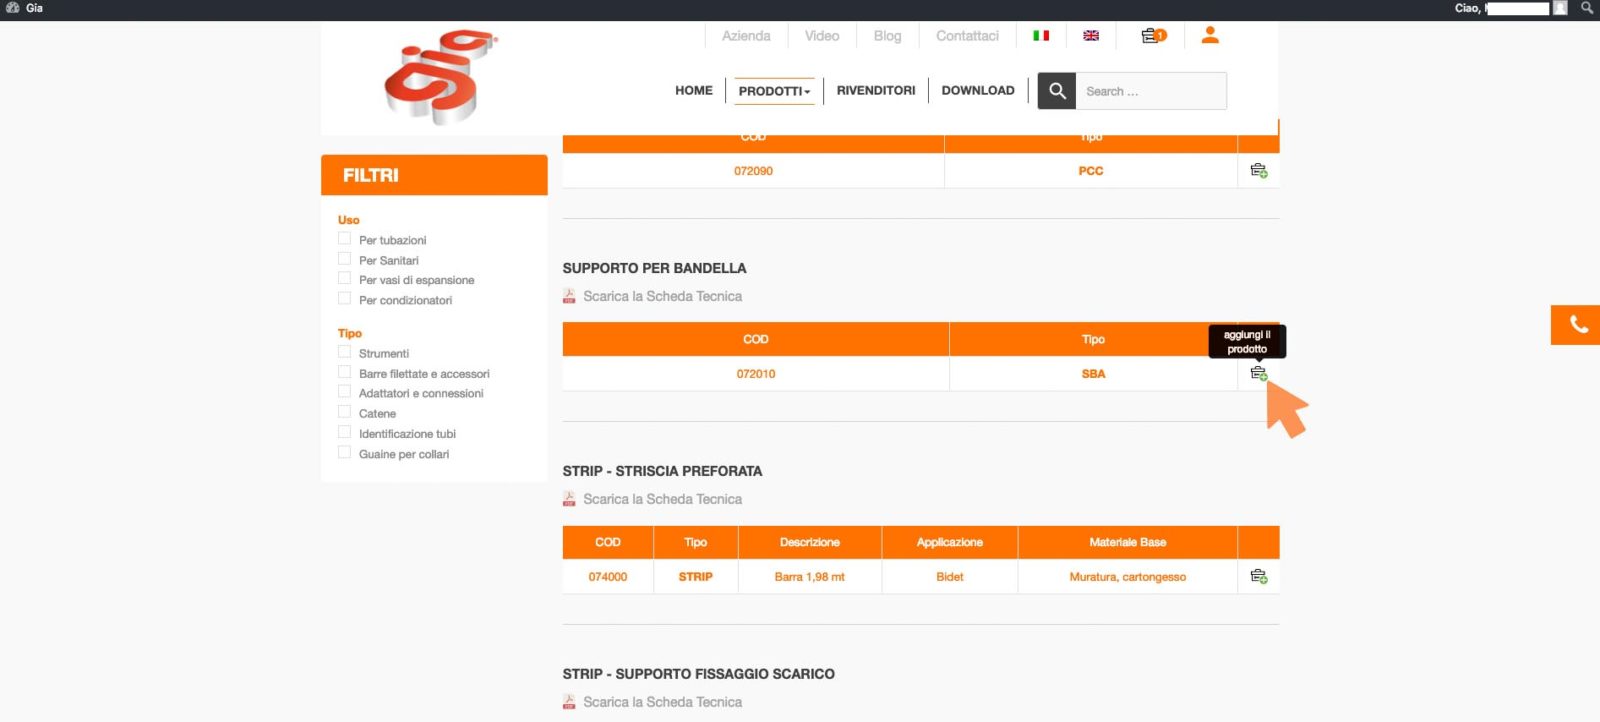Check the Per Sanitari filter
The image size is (1600, 722).
tap(345, 259)
